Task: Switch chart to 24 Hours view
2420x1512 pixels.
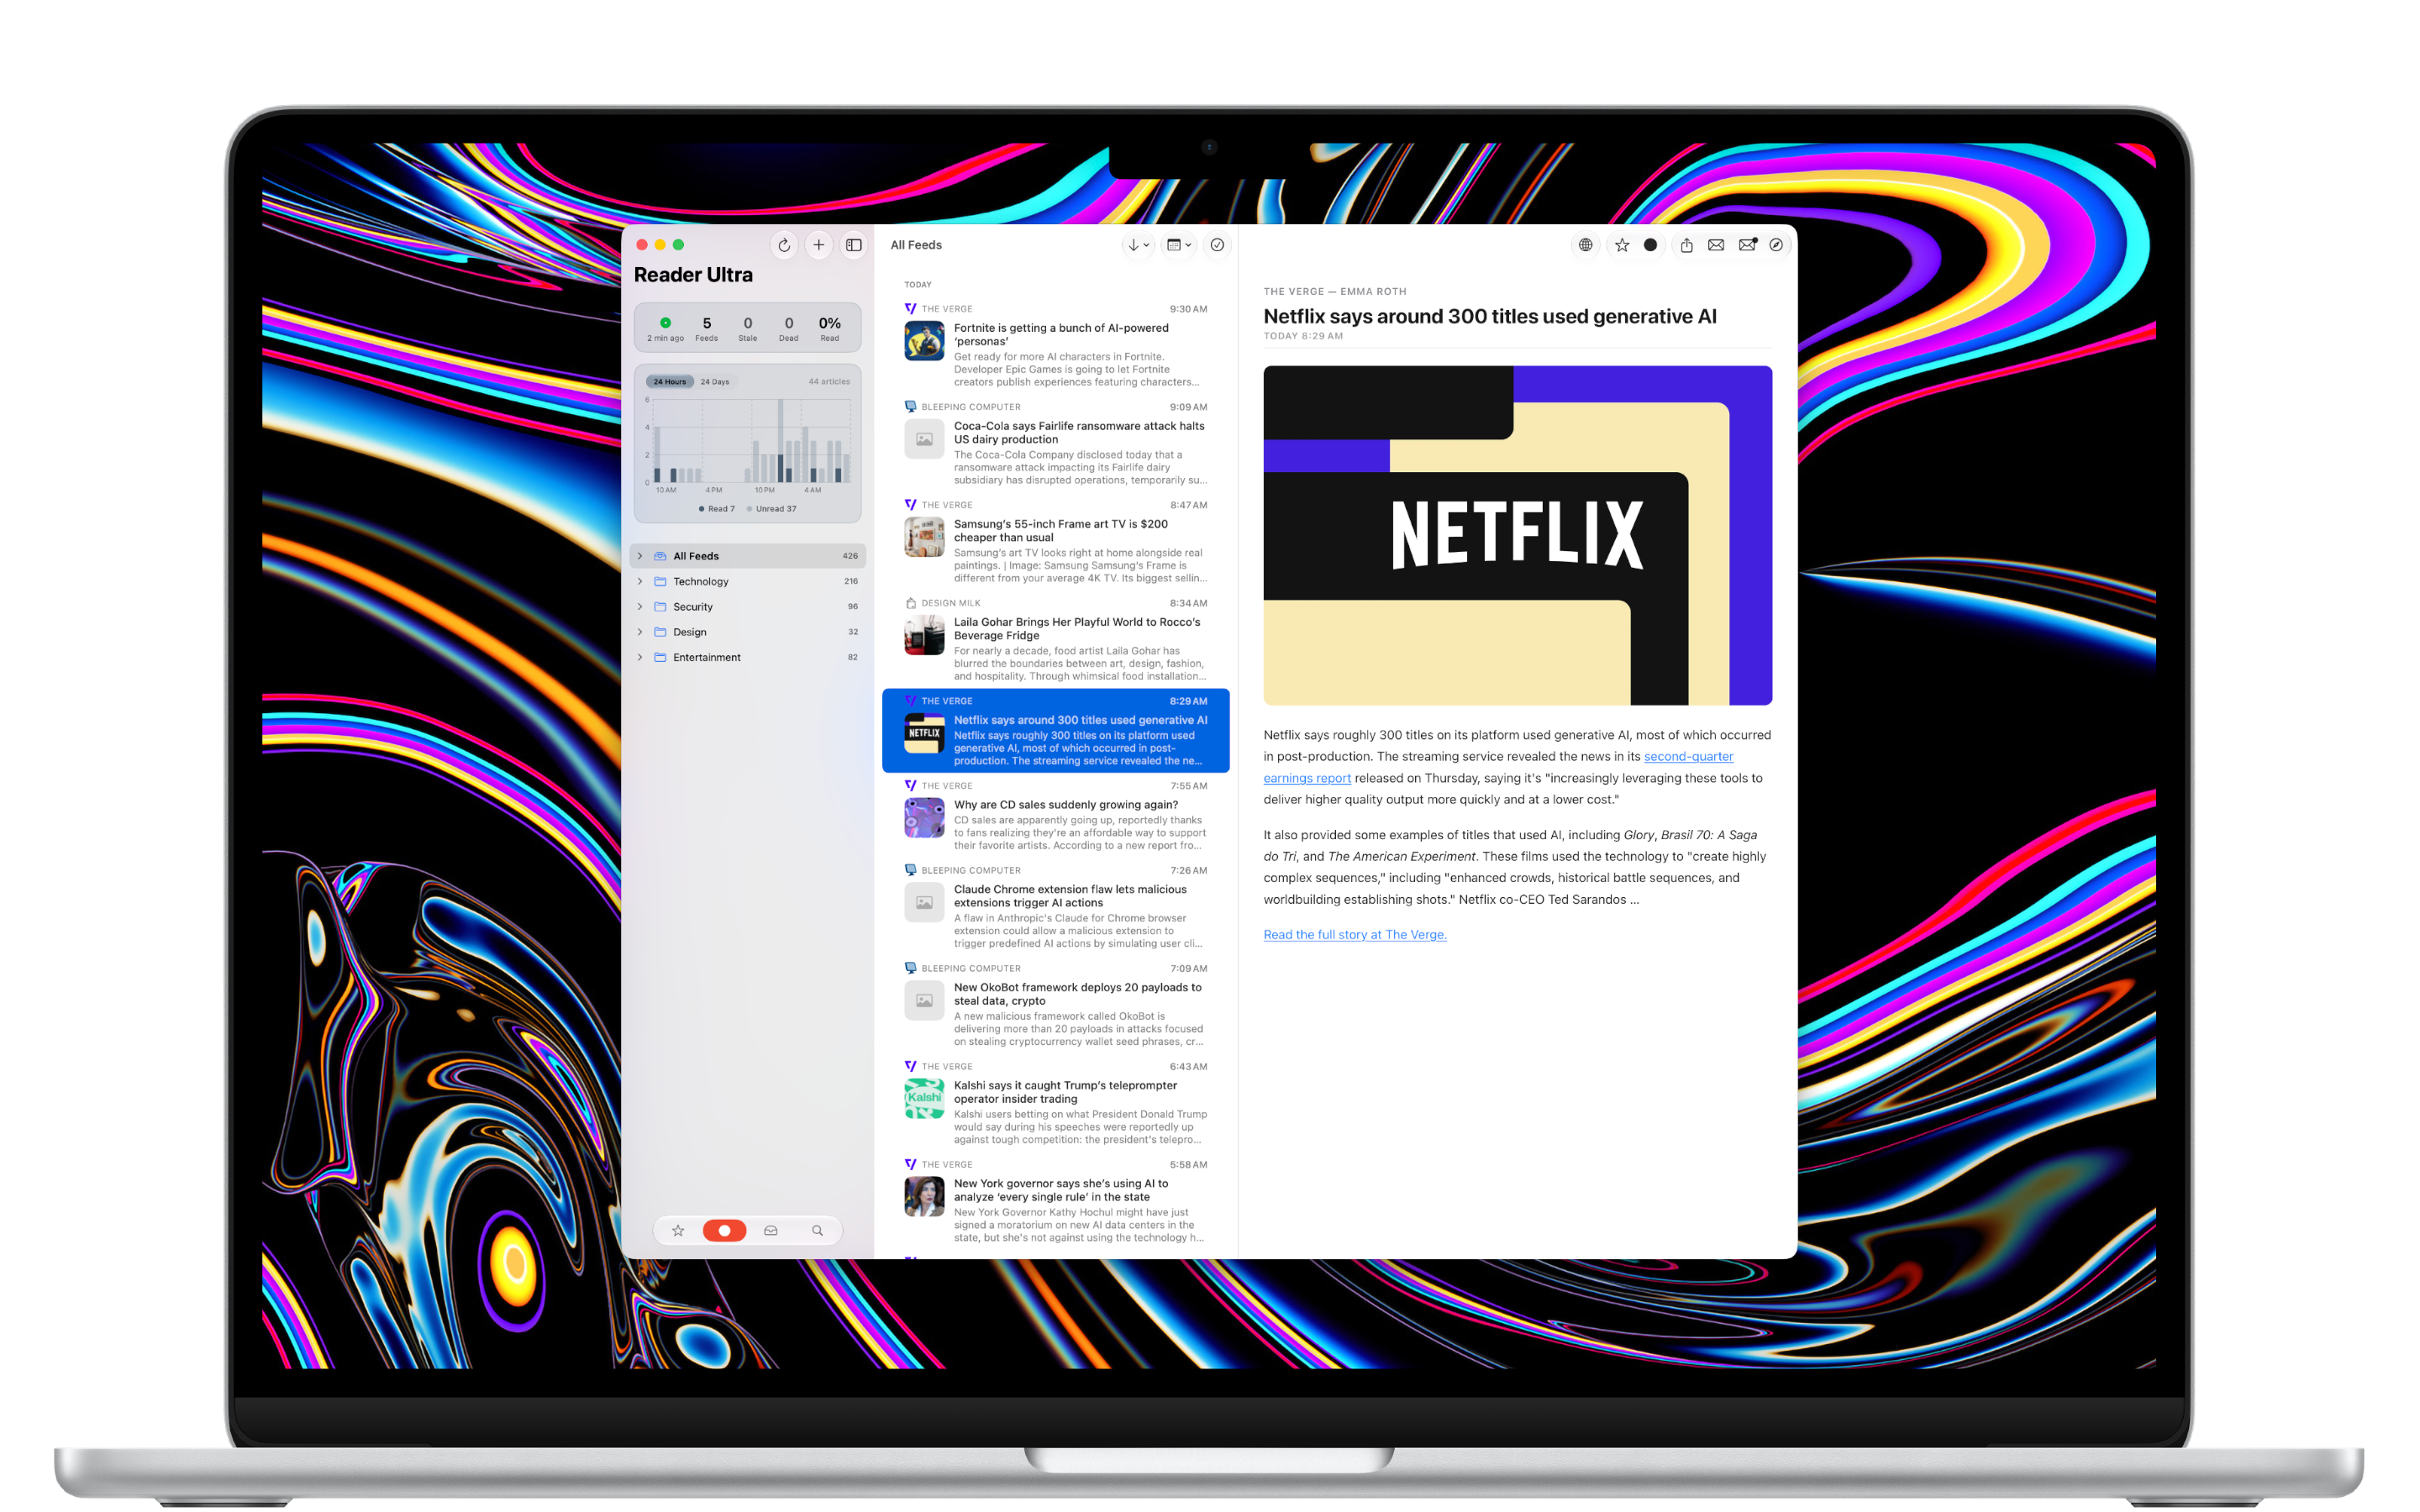Action: tap(669, 381)
